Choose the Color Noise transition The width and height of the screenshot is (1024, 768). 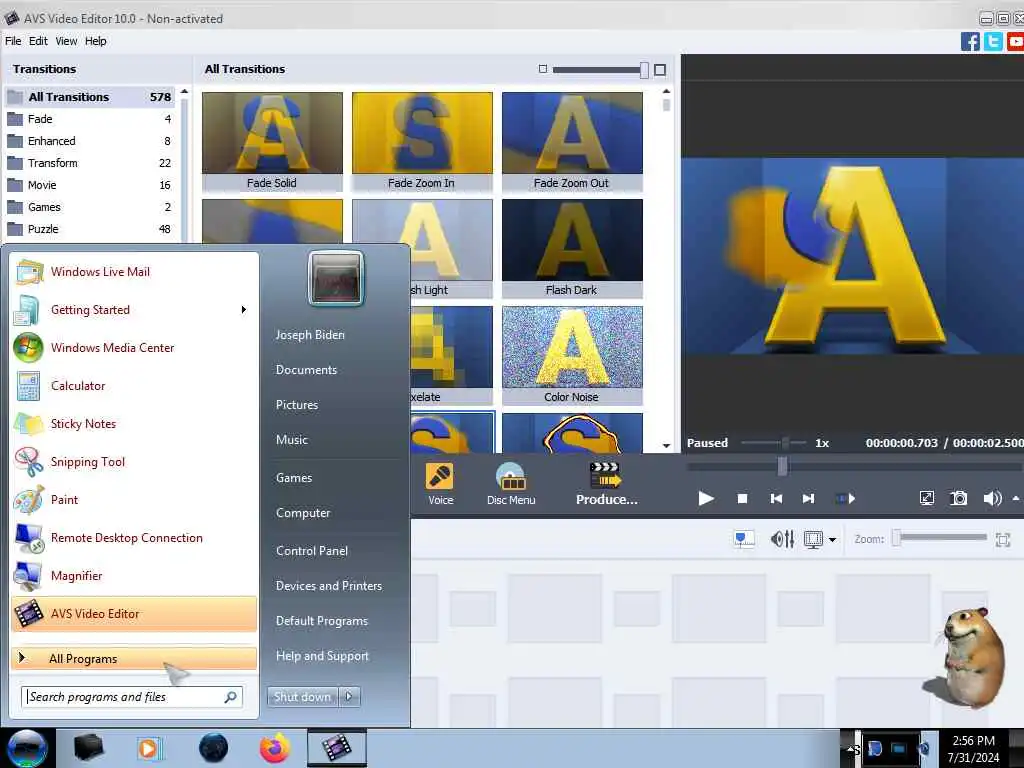pyautogui.click(x=572, y=355)
